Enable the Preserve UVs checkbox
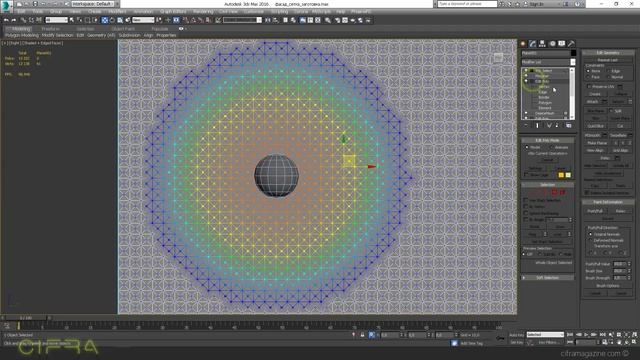Viewport: 640px width, 360px height. (589, 87)
